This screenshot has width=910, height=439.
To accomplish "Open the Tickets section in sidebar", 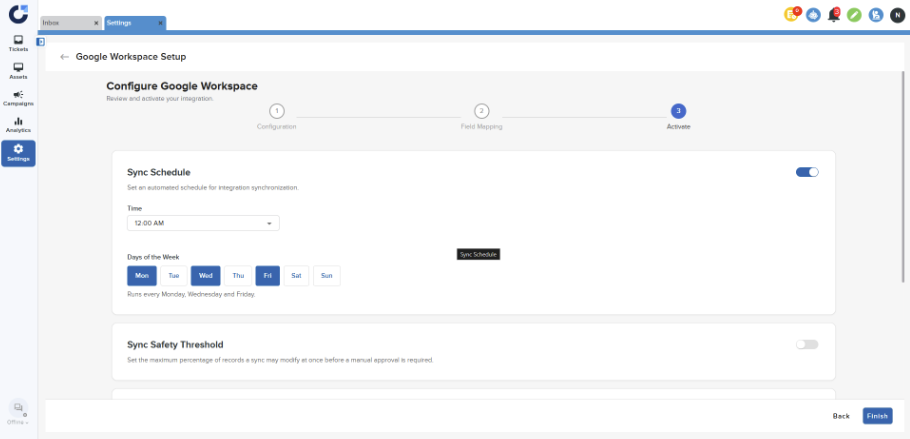I will (18, 43).
